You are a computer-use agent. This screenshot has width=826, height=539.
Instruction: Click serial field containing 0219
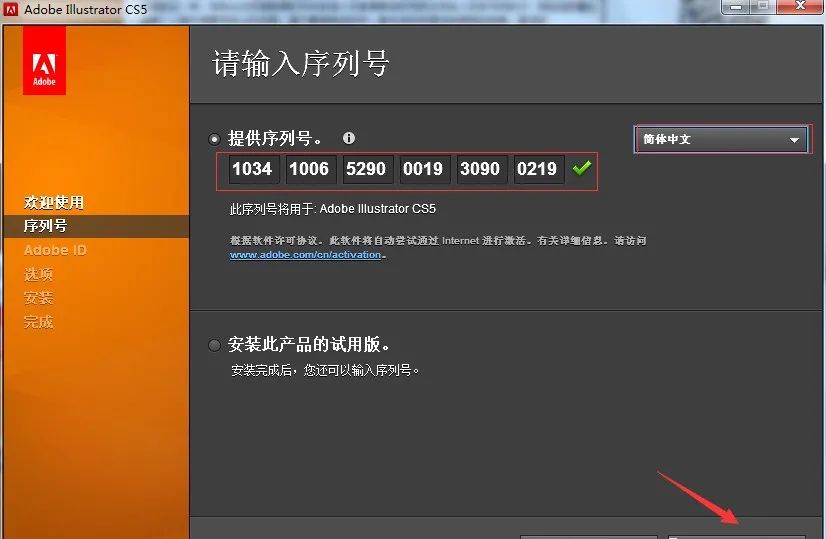click(538, 169)
